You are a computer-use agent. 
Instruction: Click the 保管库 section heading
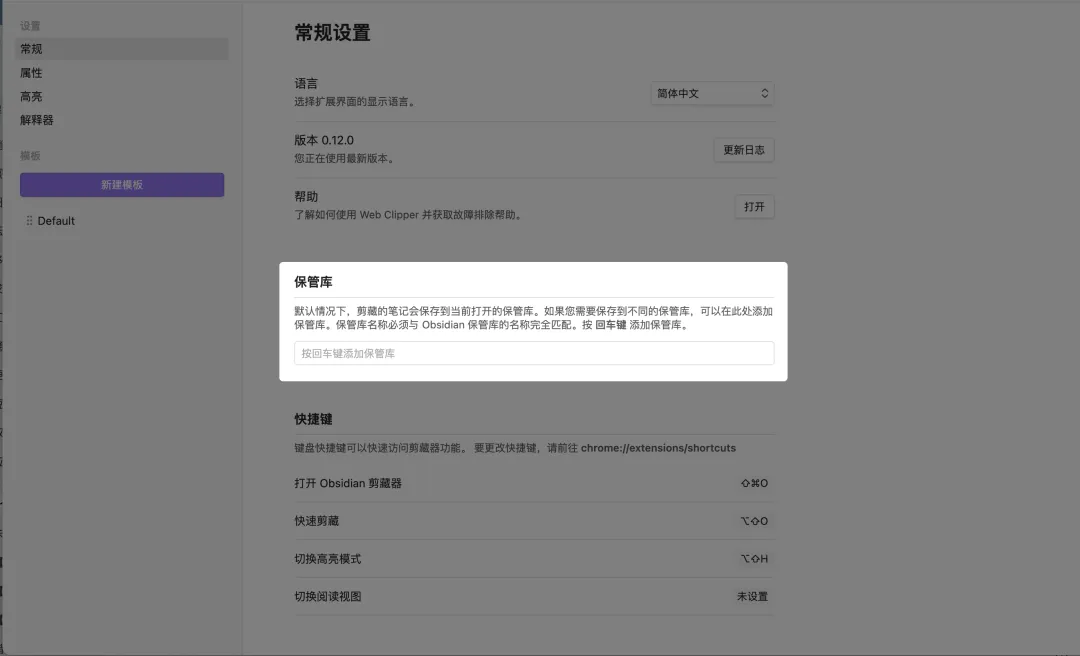[x=313, y=282]
